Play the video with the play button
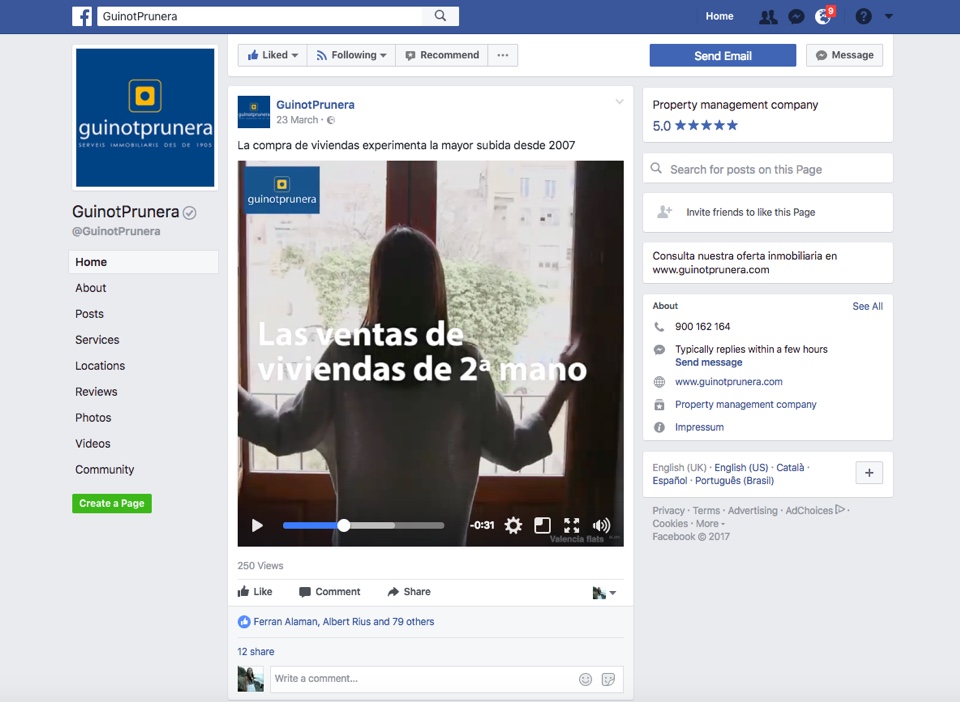The image size is (960, 702). (257, 525)
